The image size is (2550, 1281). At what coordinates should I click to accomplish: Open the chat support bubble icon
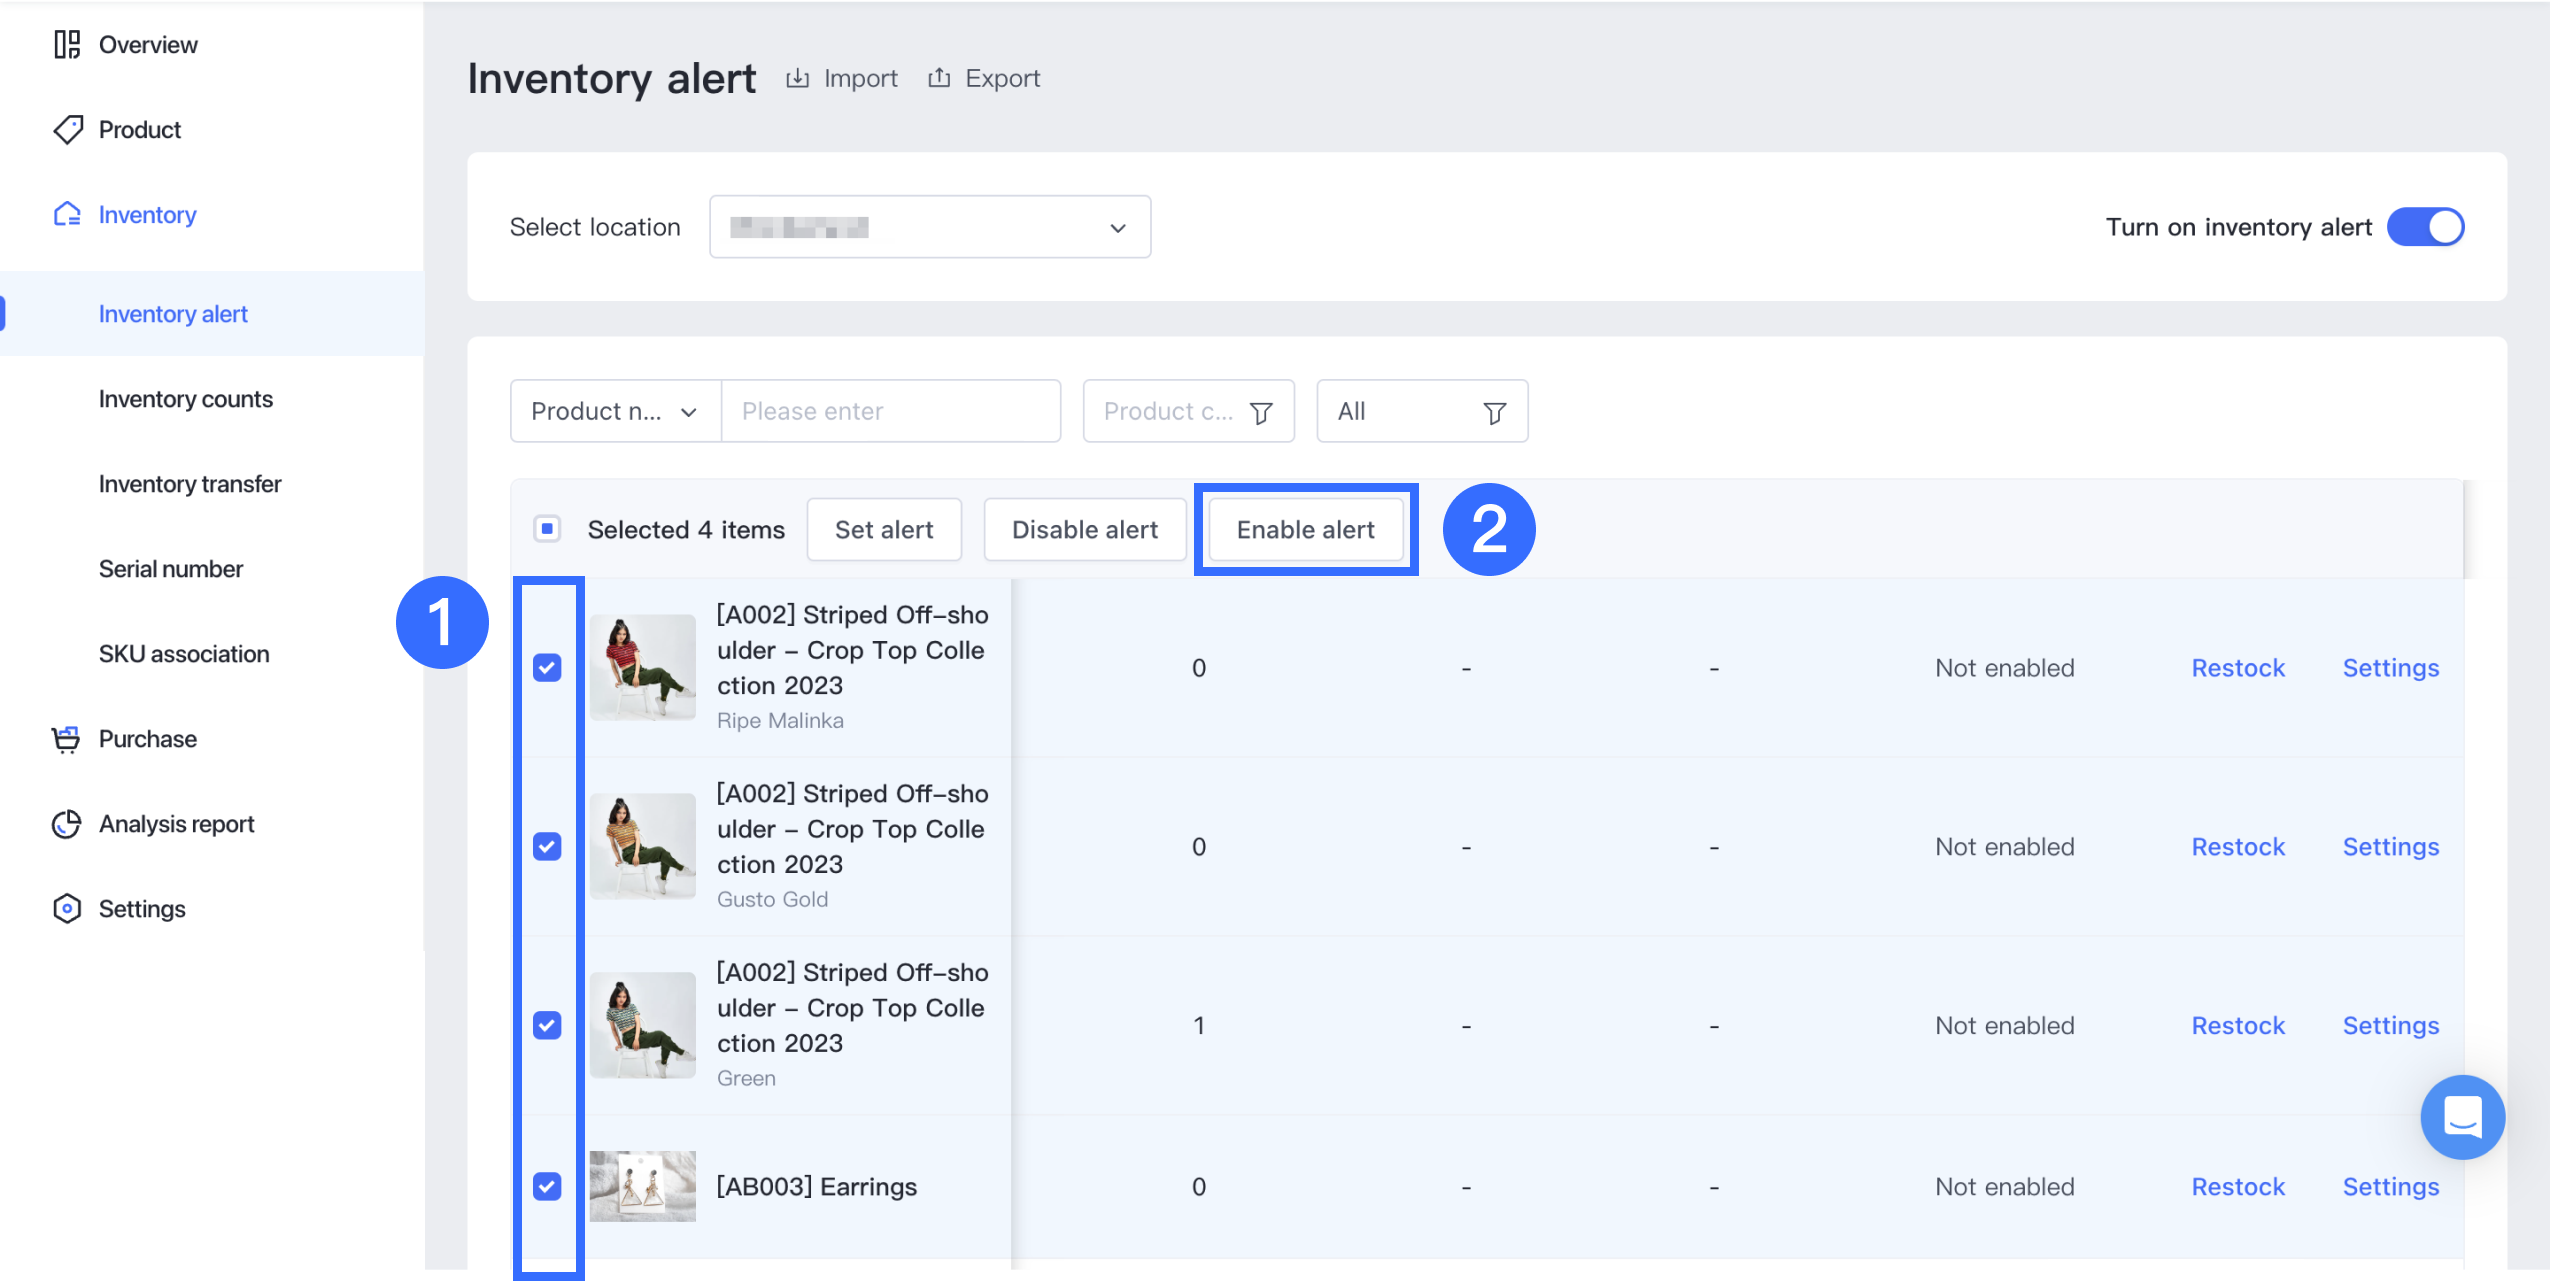2461,1116
